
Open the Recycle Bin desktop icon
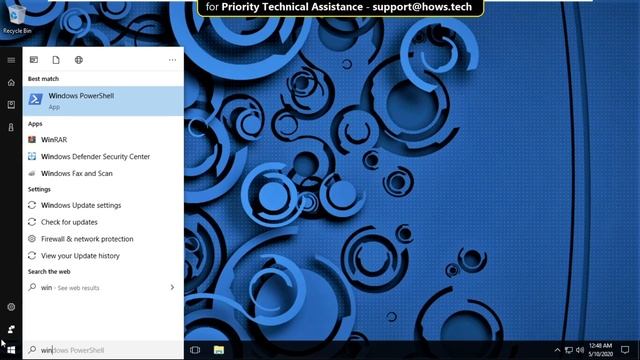pos(17,18)
